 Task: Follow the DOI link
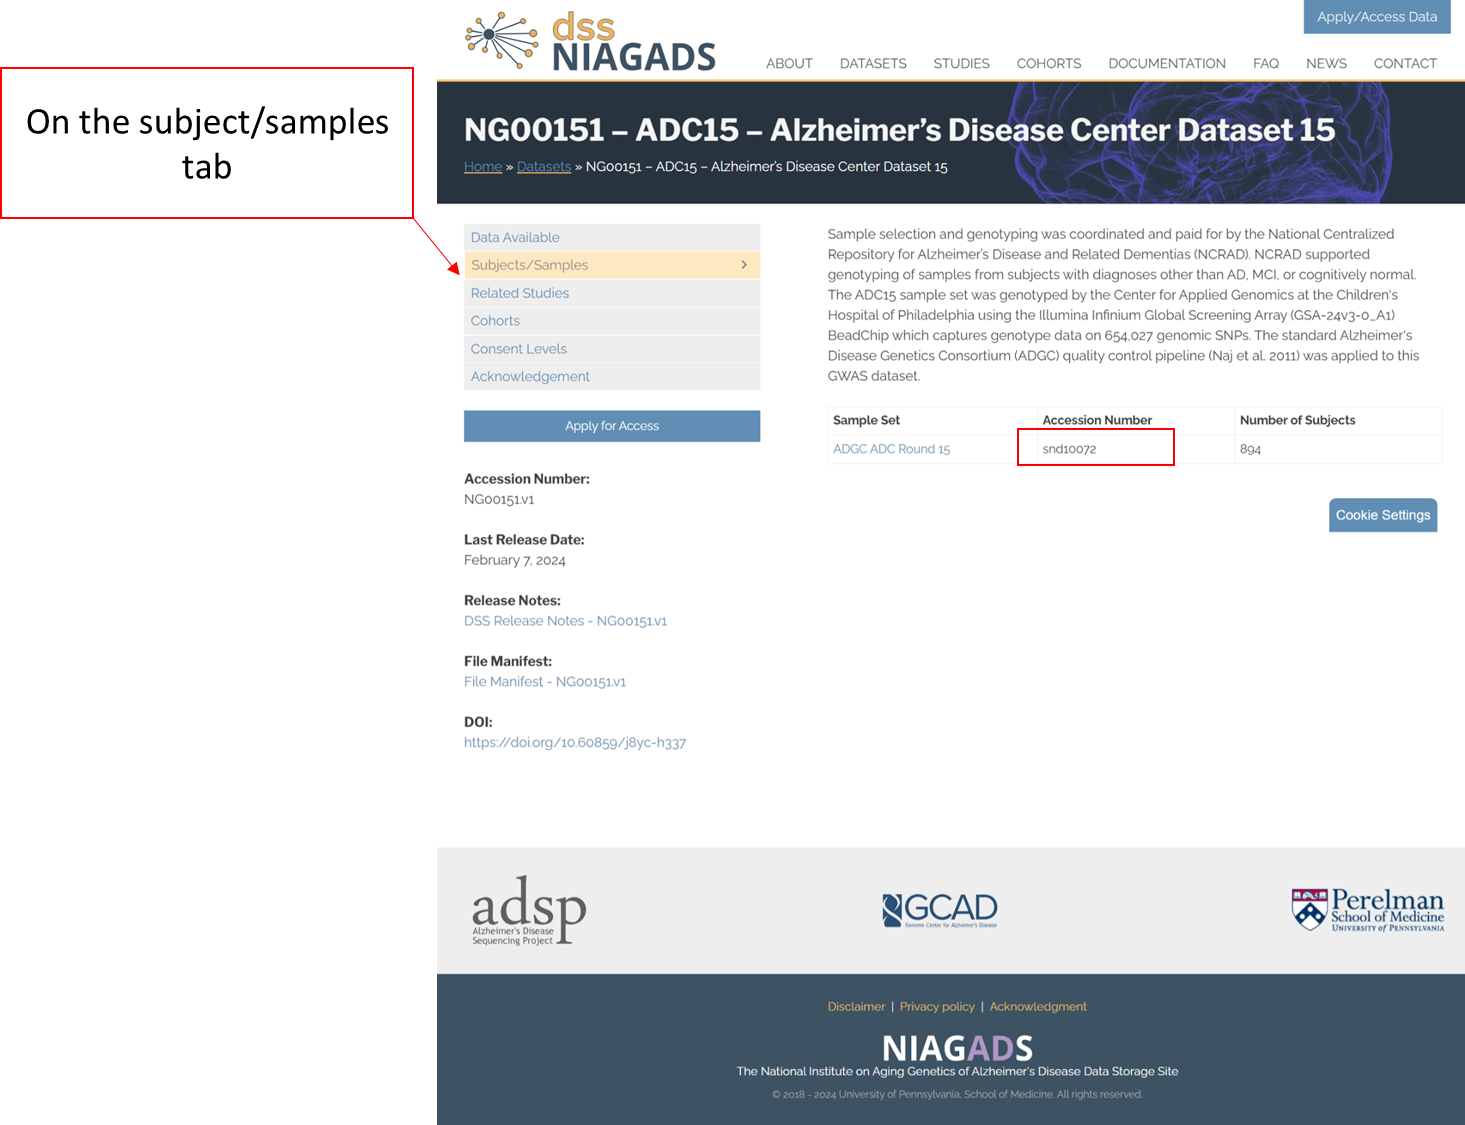coord(575,743)
